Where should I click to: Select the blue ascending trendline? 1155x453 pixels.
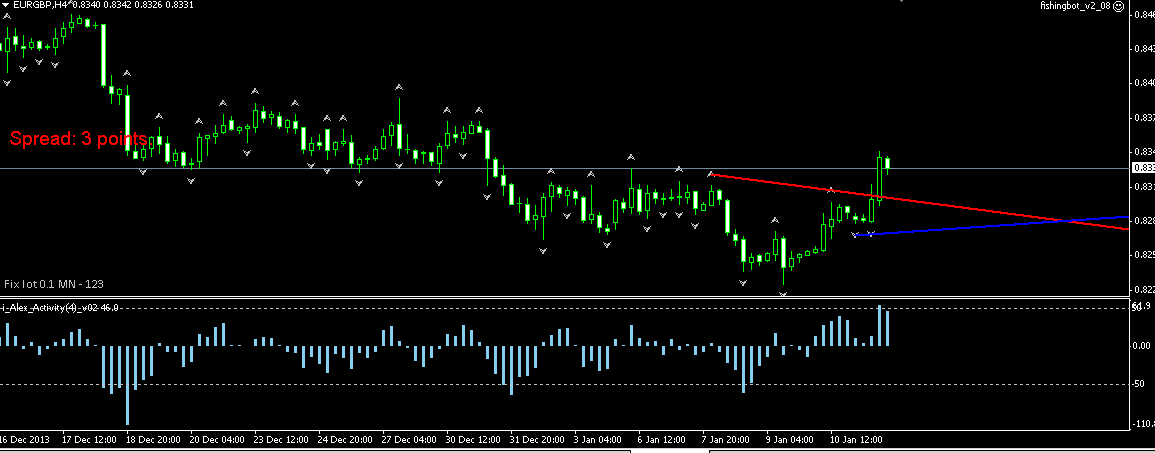tap(994, 225)
